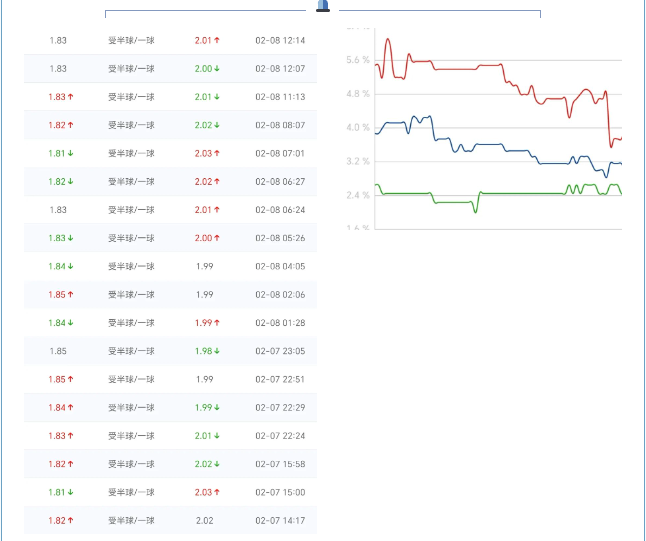Viewport: 646px width, 541px height.
Task: Click the green line on the chart
Action: 520,193
